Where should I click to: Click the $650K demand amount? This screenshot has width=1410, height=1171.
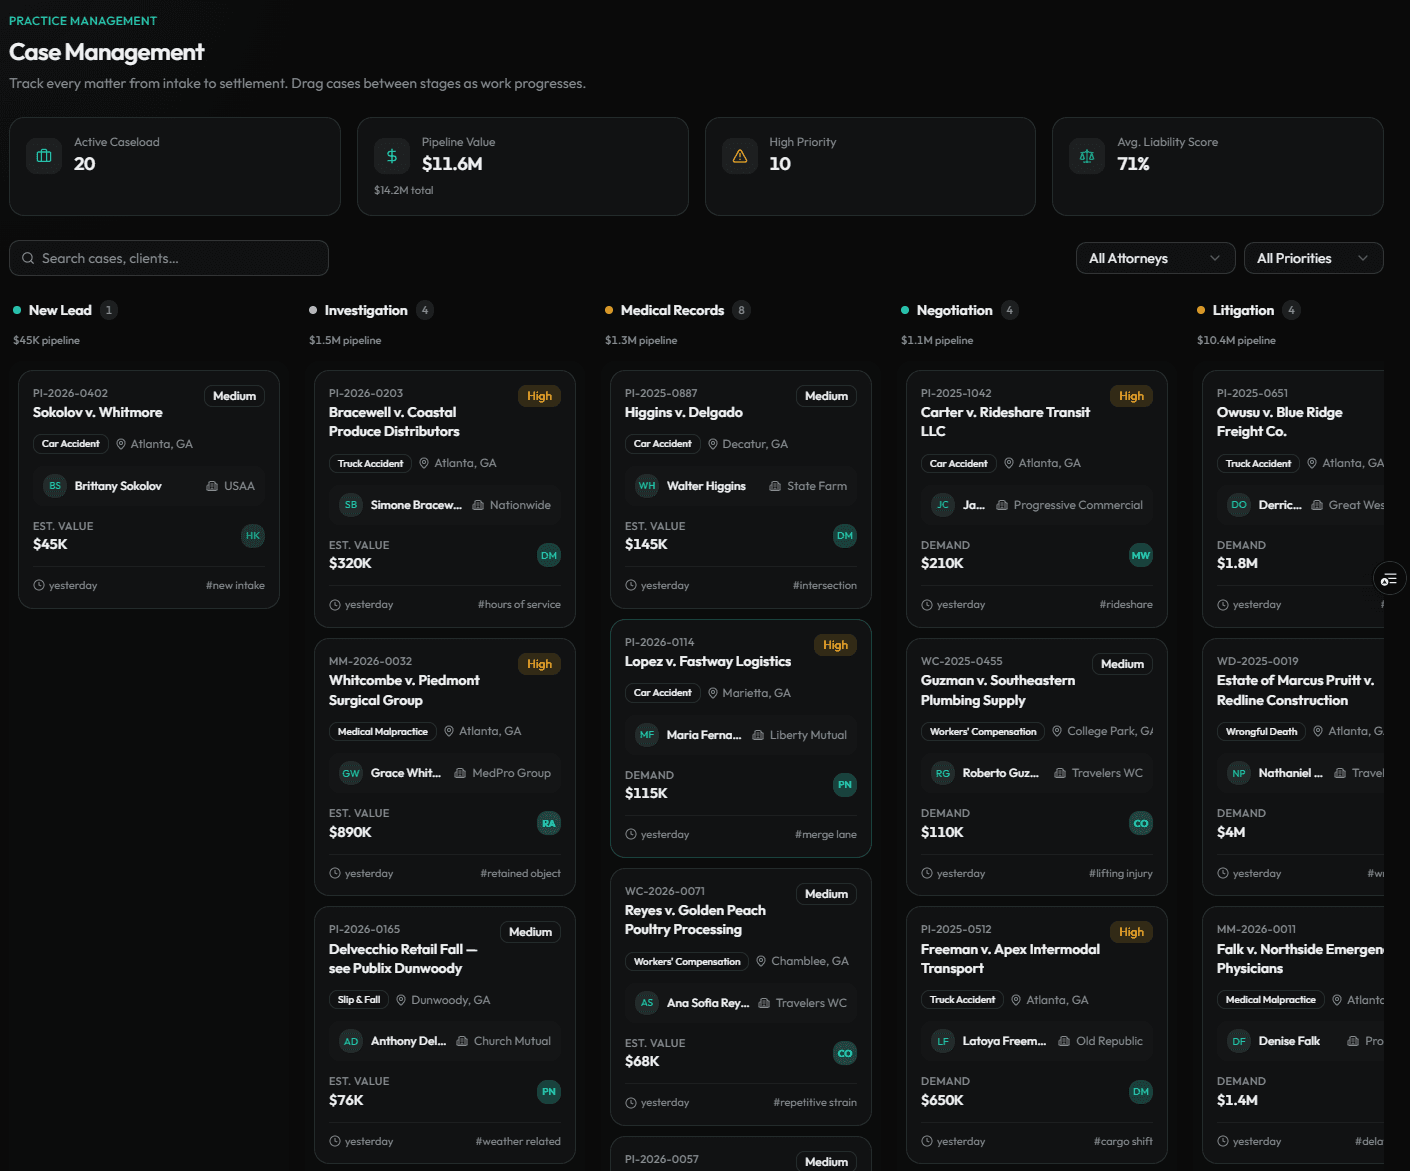pos(942,1100)
